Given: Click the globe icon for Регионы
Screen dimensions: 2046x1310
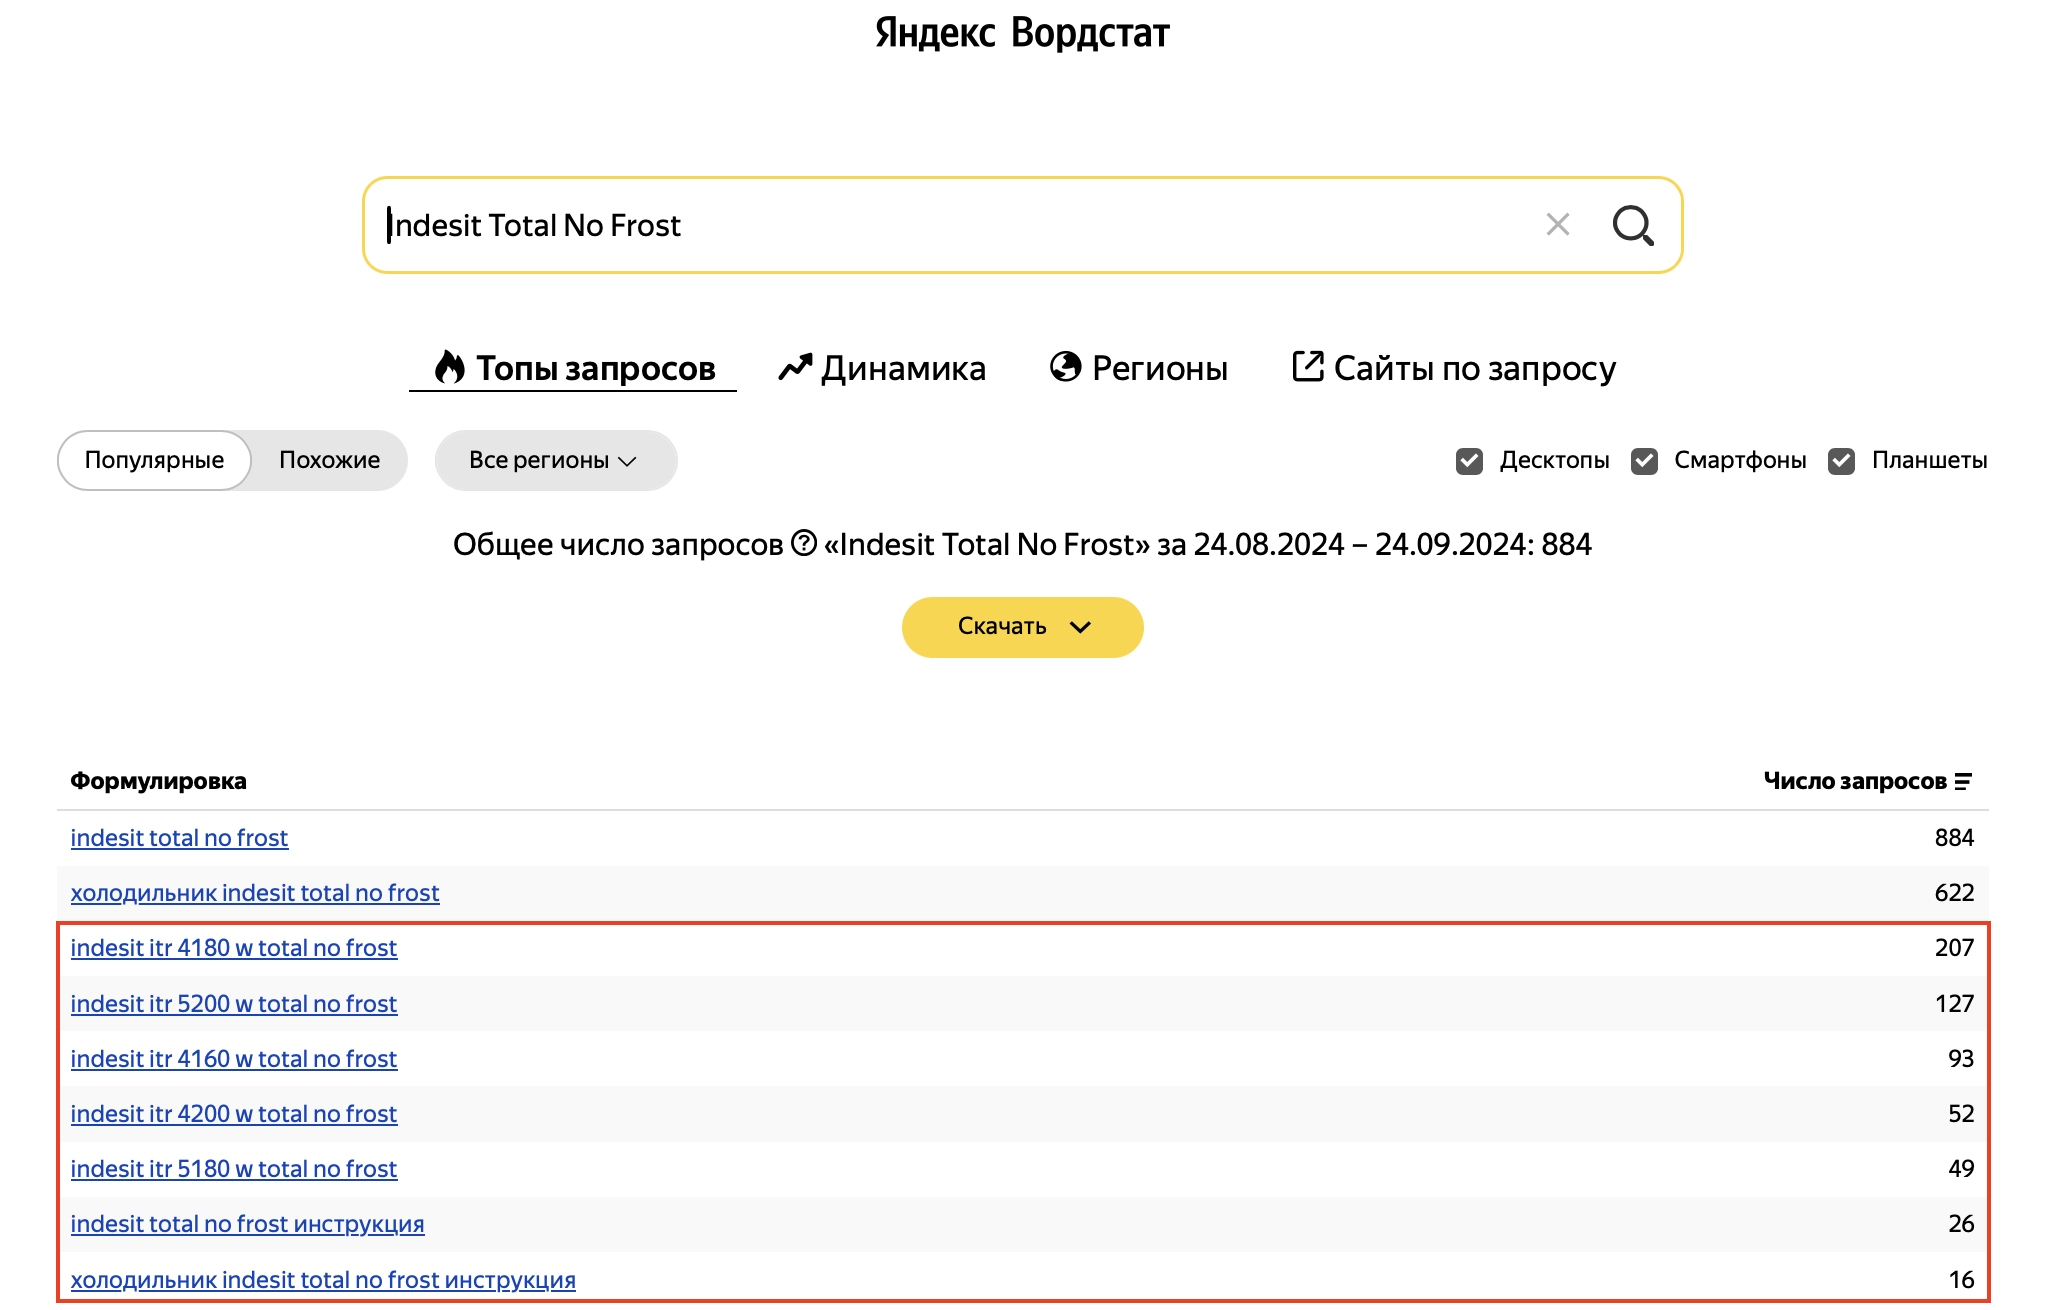Looking at the screenshot, I should point(1065,367).
